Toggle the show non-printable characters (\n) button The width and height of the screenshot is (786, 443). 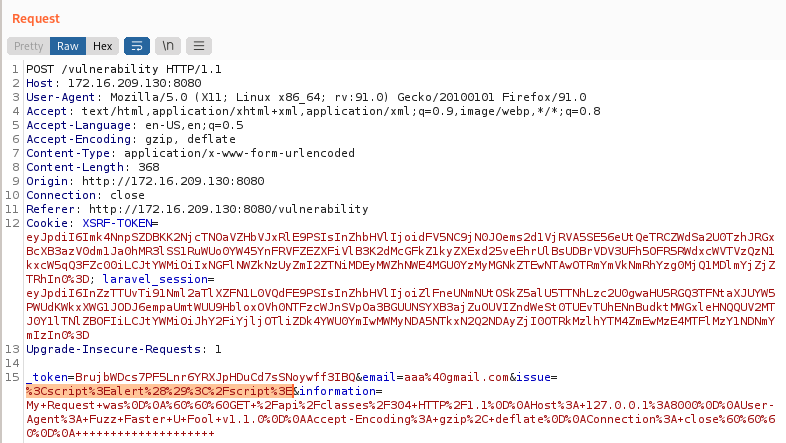pos(168,46)
